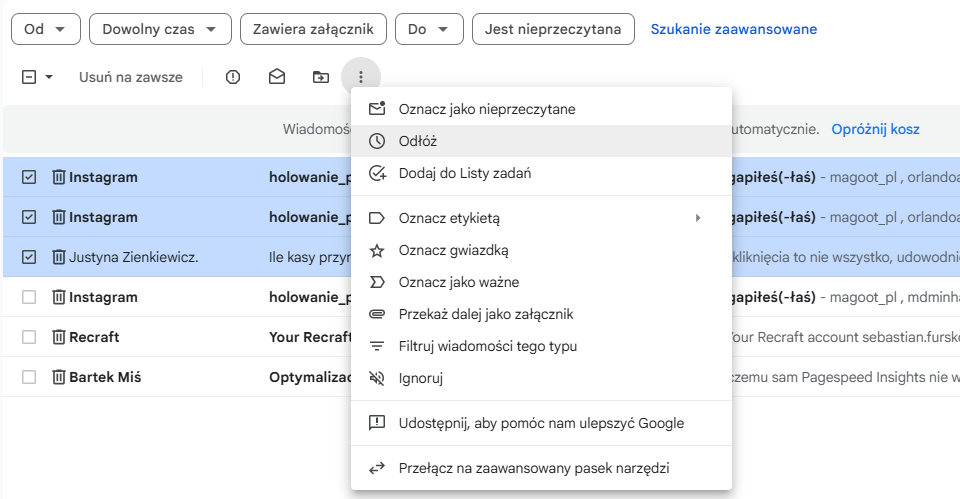
Task: Click the mark as read envelope icon
Action: click(x=277, y=77)
